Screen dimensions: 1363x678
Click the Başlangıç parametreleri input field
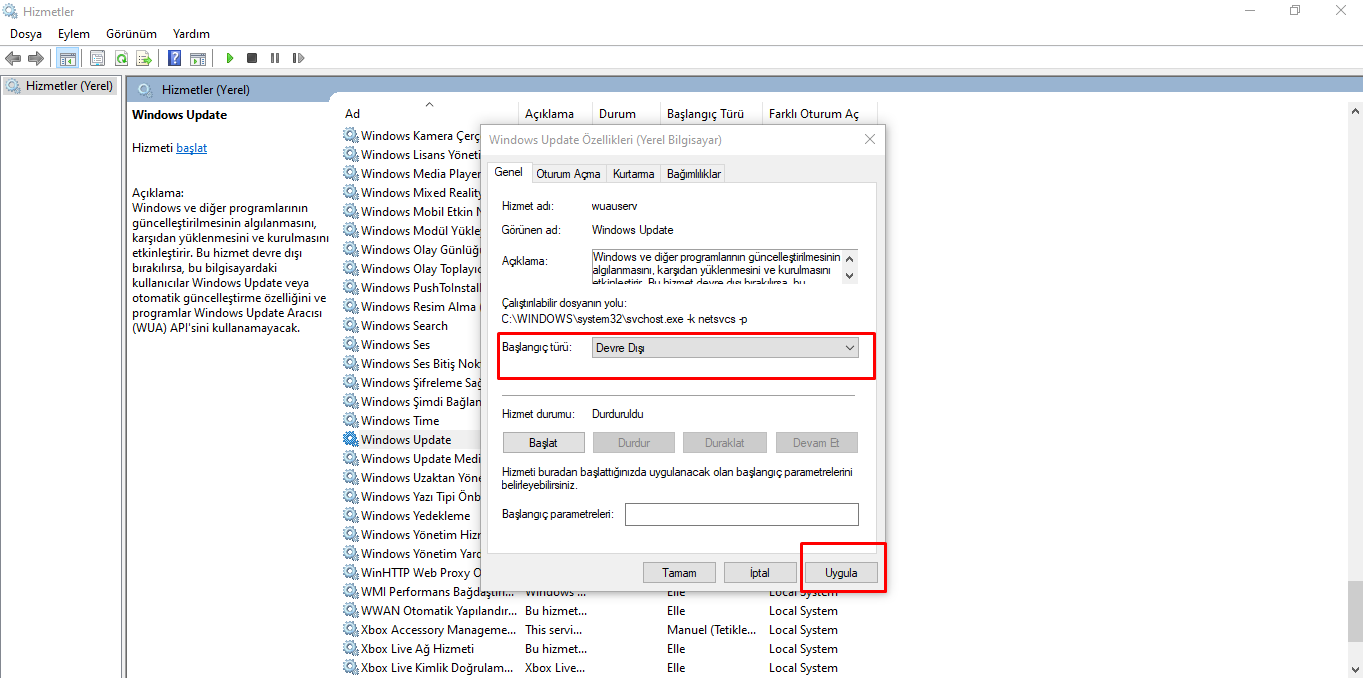(742, 514)
